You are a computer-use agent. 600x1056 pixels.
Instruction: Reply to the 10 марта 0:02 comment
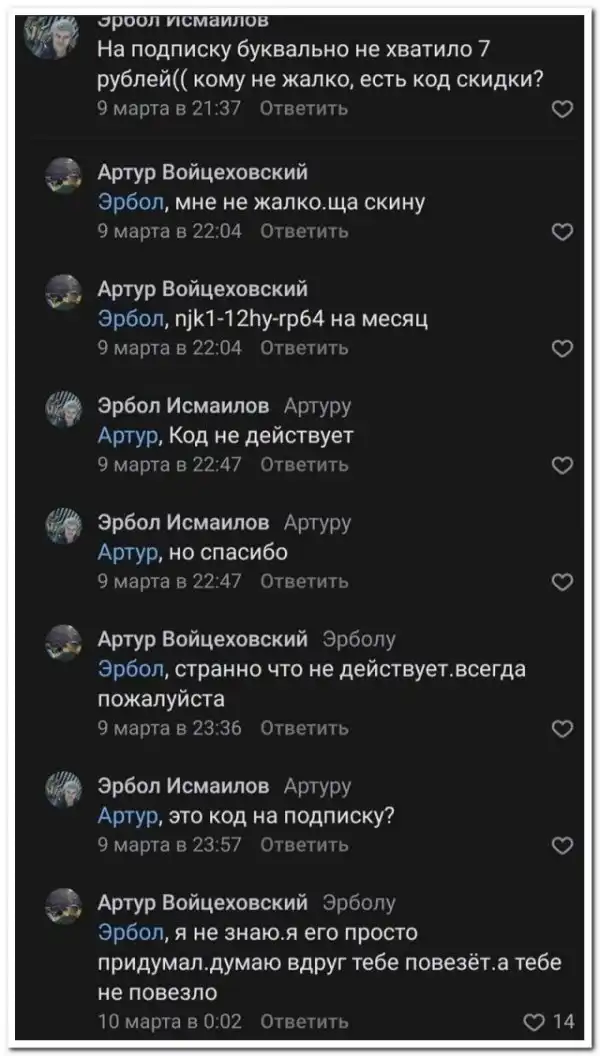click(304, 1021)
